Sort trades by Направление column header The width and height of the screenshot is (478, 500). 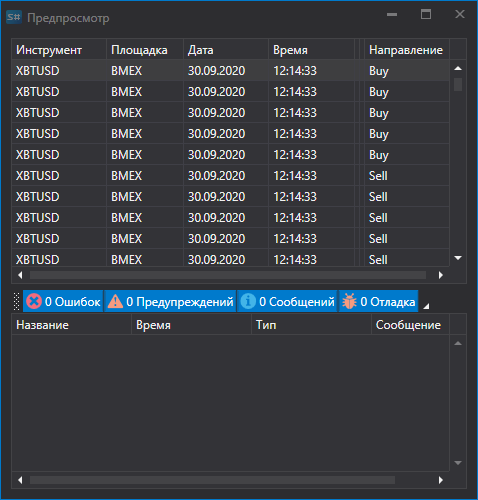407,50
